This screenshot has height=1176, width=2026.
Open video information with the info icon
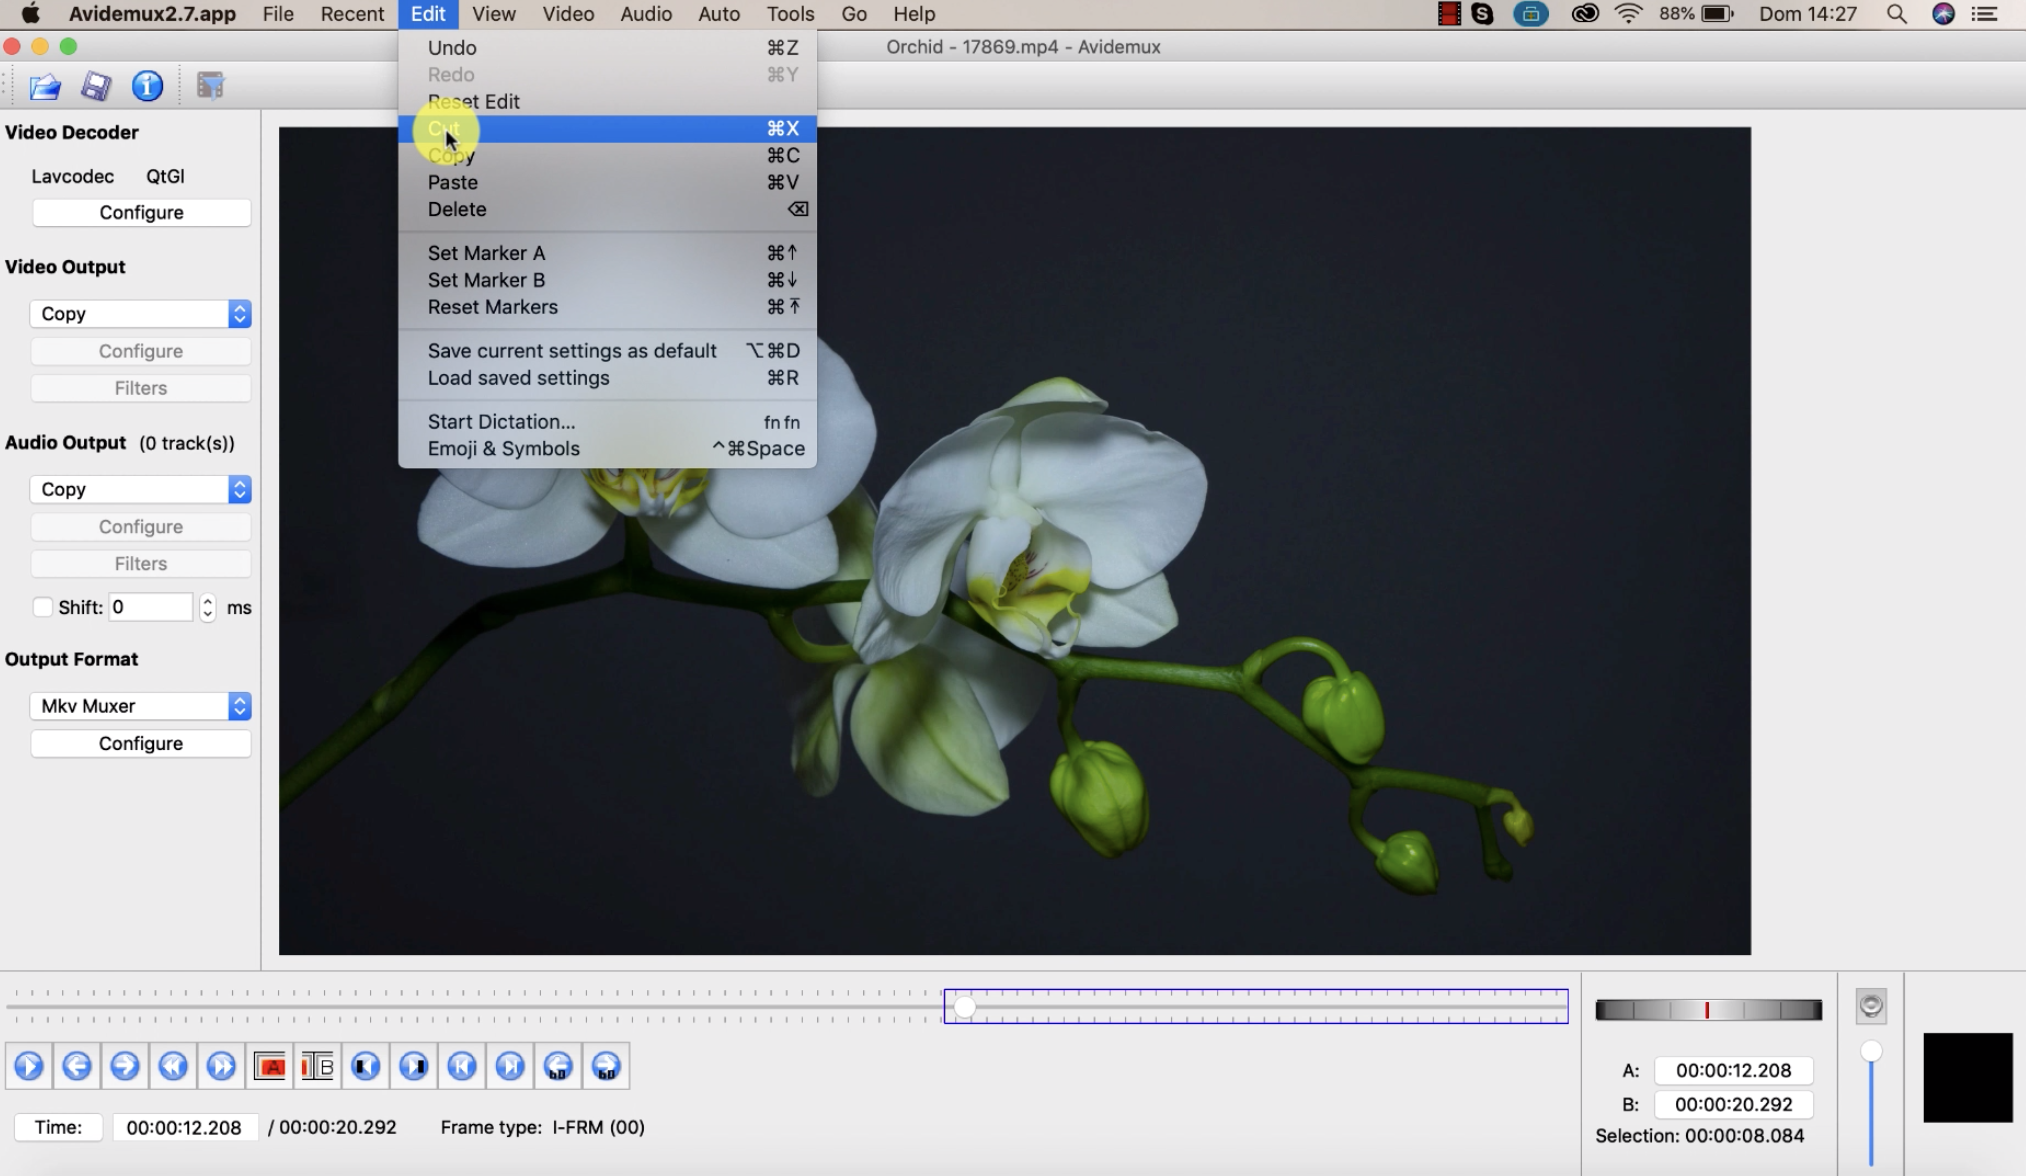[147, 86]
